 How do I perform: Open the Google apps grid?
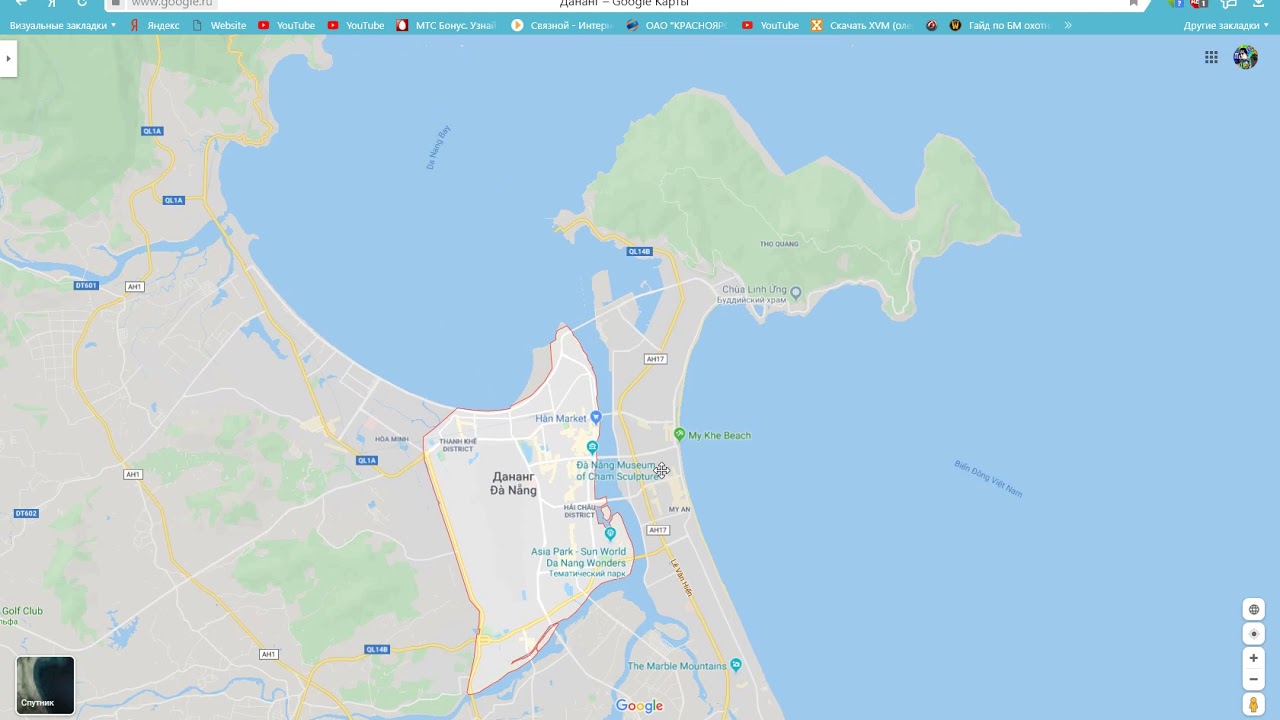(x=1211, y=58)
